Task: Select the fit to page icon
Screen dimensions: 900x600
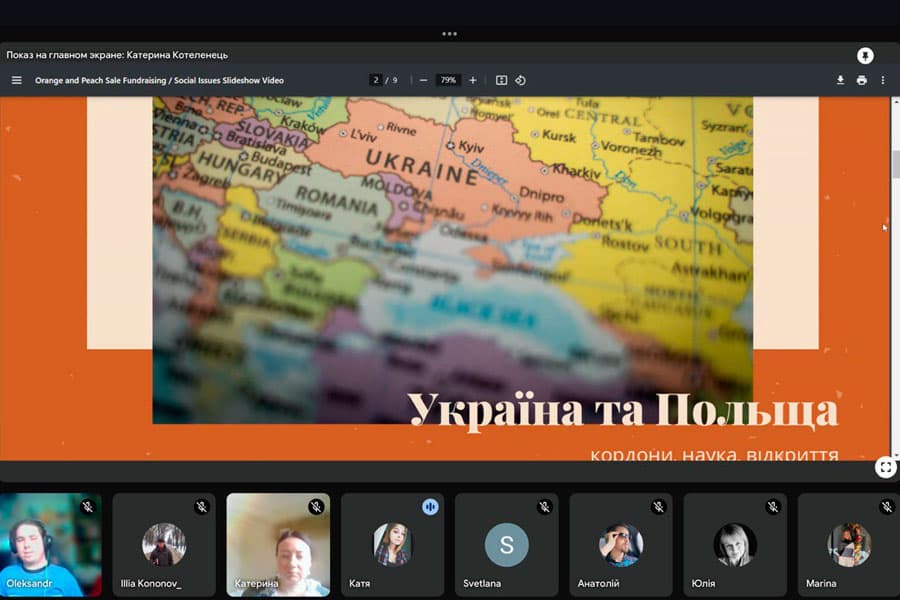Action: point(501,80)
